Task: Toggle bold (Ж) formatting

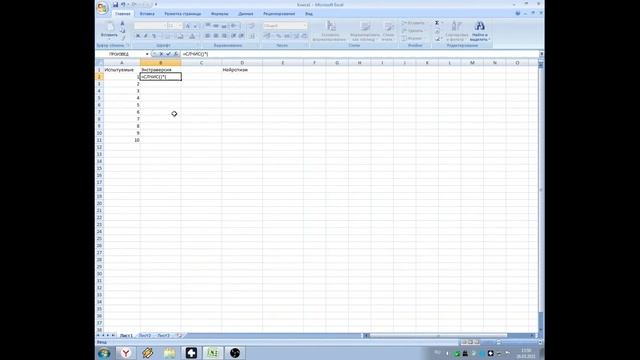Action: pos(138,36)
